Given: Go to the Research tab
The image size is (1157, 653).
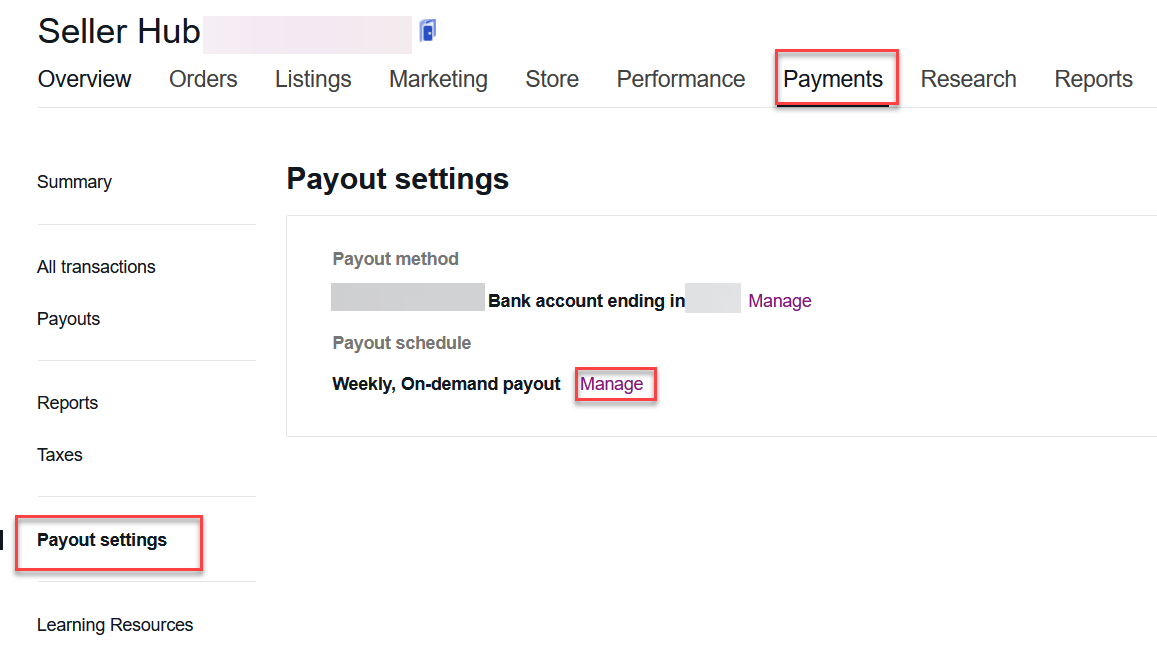Looking at the screenshot, I should tap(968, 79).
